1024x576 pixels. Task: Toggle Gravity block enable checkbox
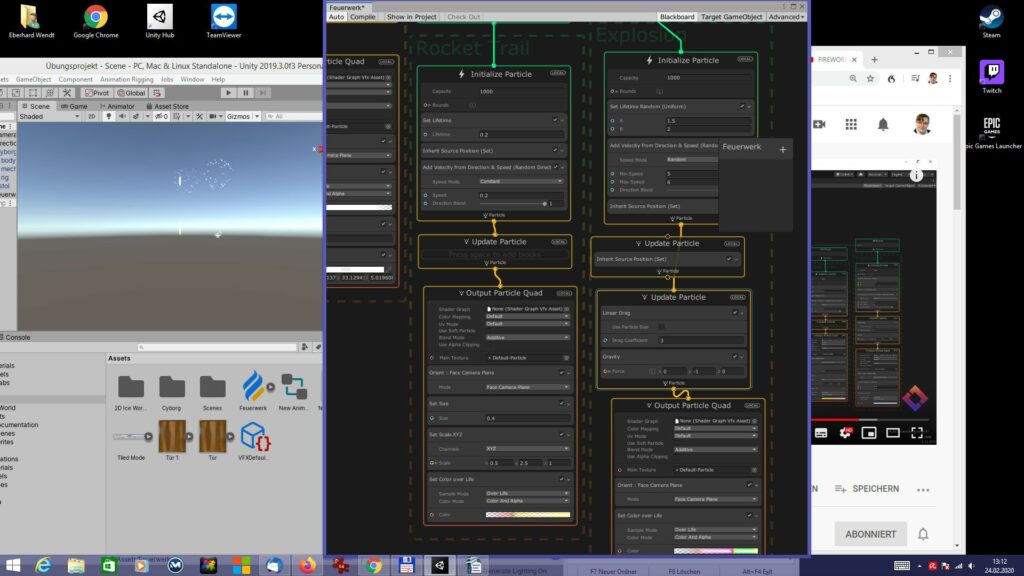[x=733, y=357]
